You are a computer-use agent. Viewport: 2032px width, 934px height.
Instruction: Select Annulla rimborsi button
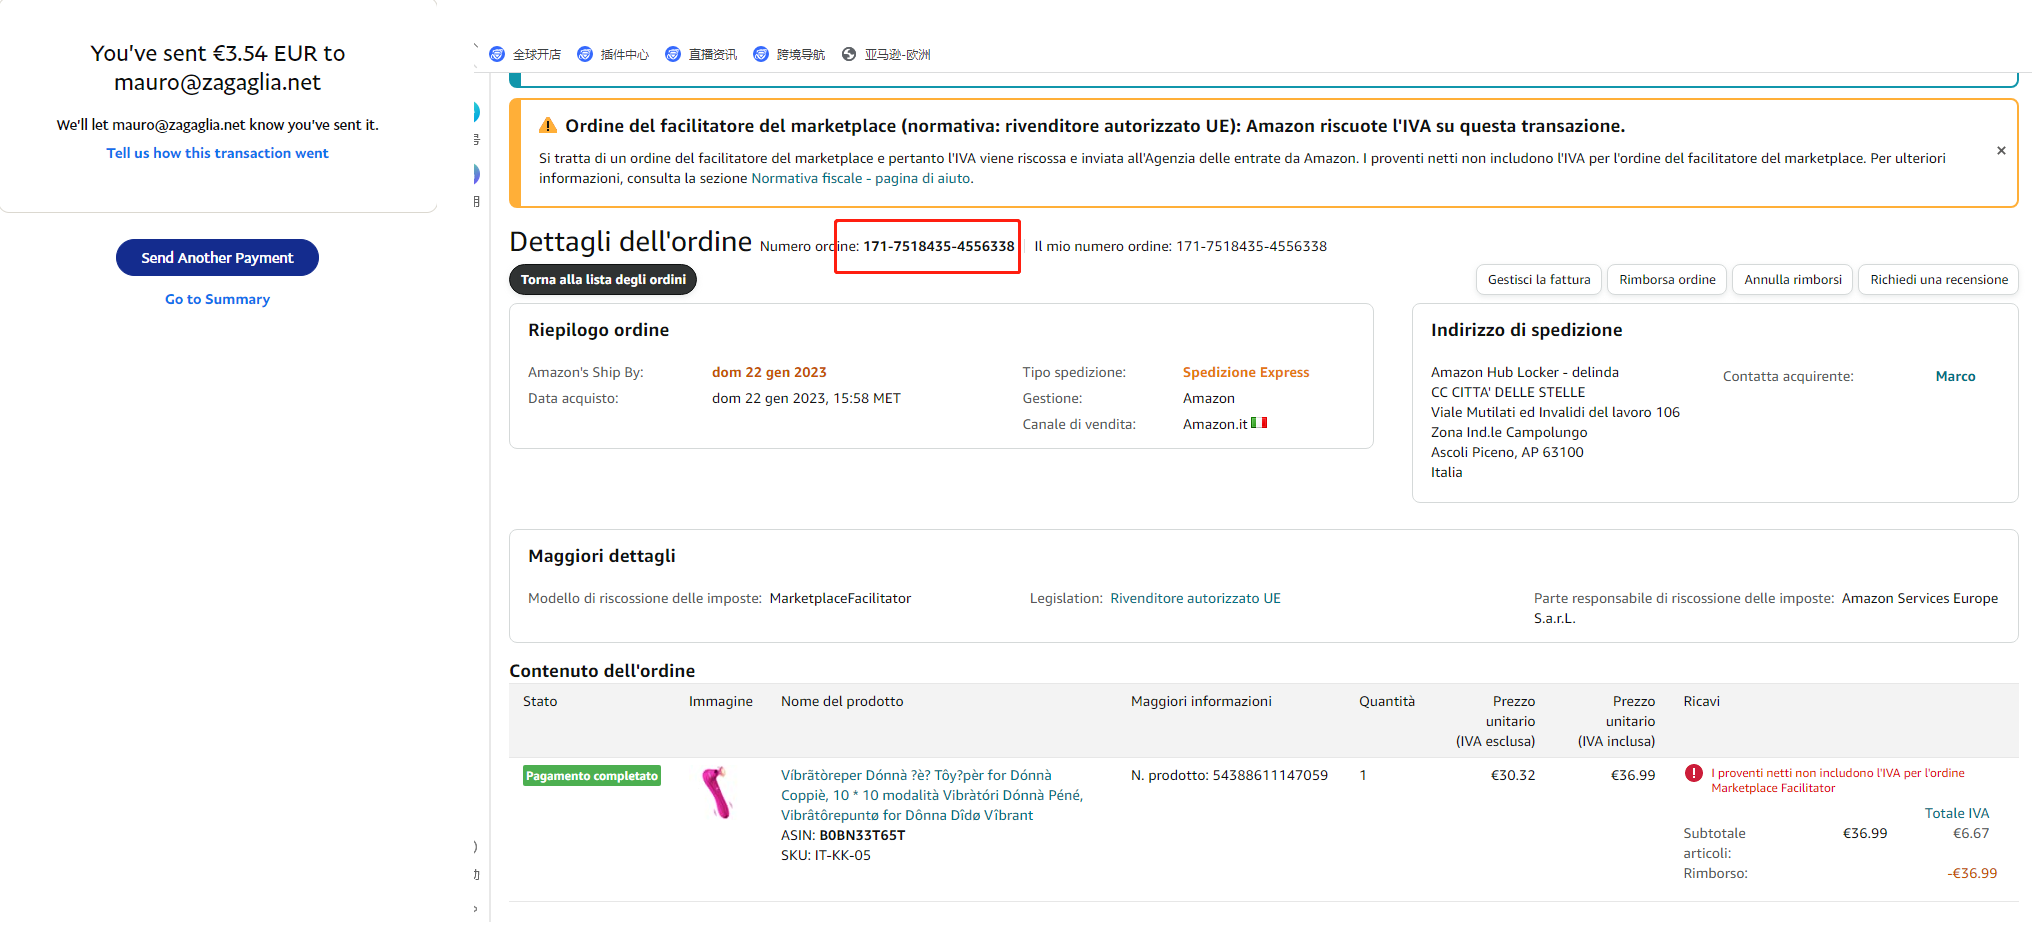[1792, 280]
